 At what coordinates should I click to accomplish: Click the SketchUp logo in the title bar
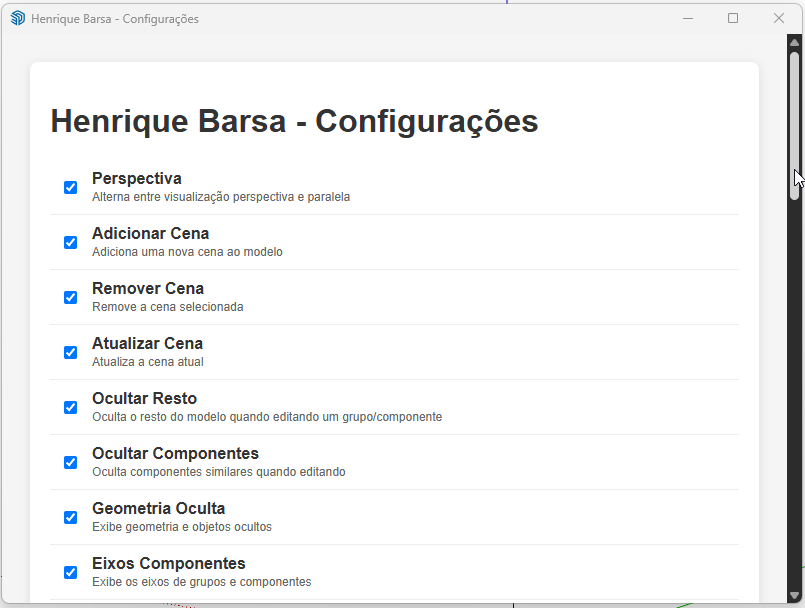[17, 18]
